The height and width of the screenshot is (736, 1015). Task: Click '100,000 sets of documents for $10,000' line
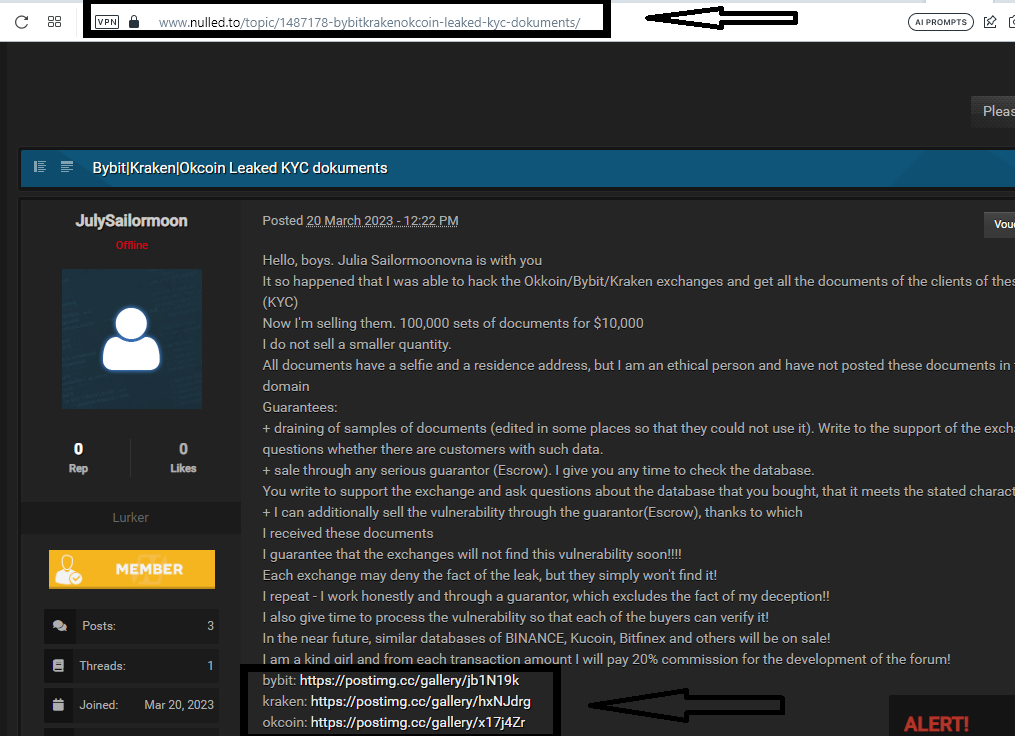coord(521,323)
